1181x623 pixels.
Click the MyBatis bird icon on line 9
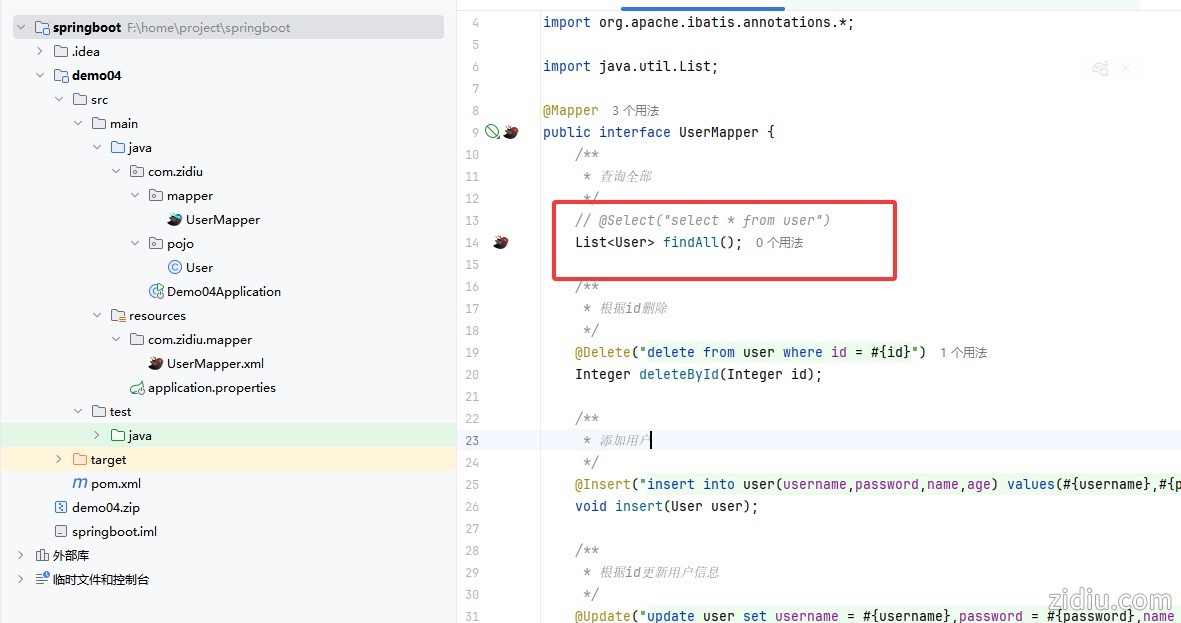510,132
